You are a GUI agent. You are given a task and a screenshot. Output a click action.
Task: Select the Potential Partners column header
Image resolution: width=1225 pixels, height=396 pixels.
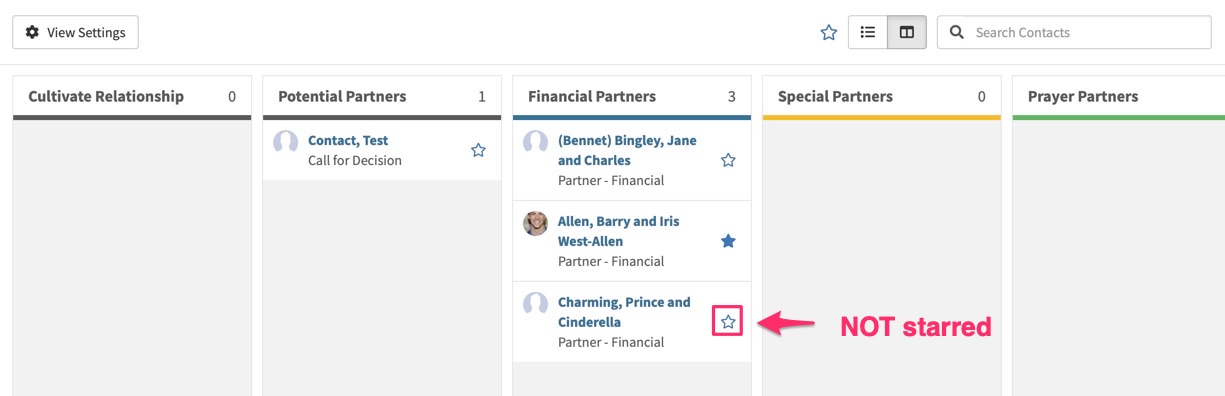click(x=342, y=96)
